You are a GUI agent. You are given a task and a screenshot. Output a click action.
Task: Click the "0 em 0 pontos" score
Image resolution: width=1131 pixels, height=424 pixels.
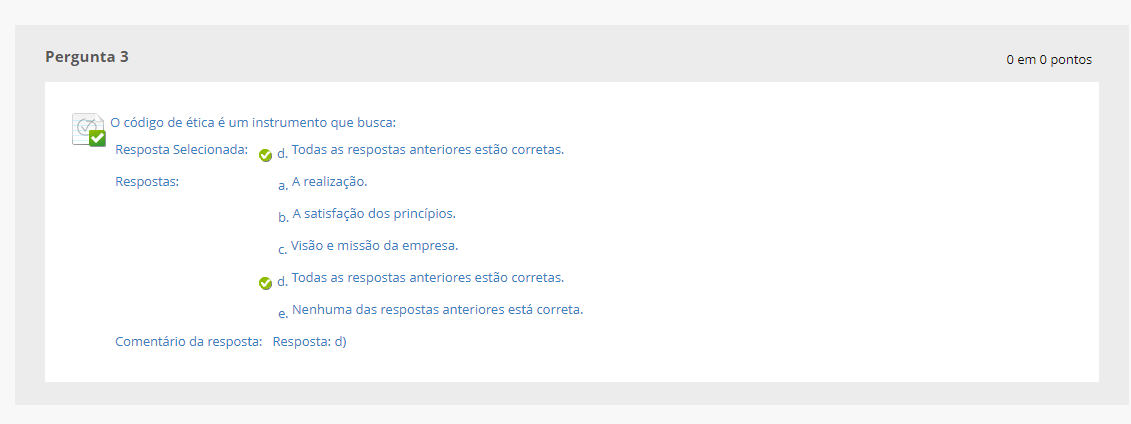tap(1049, 60)
